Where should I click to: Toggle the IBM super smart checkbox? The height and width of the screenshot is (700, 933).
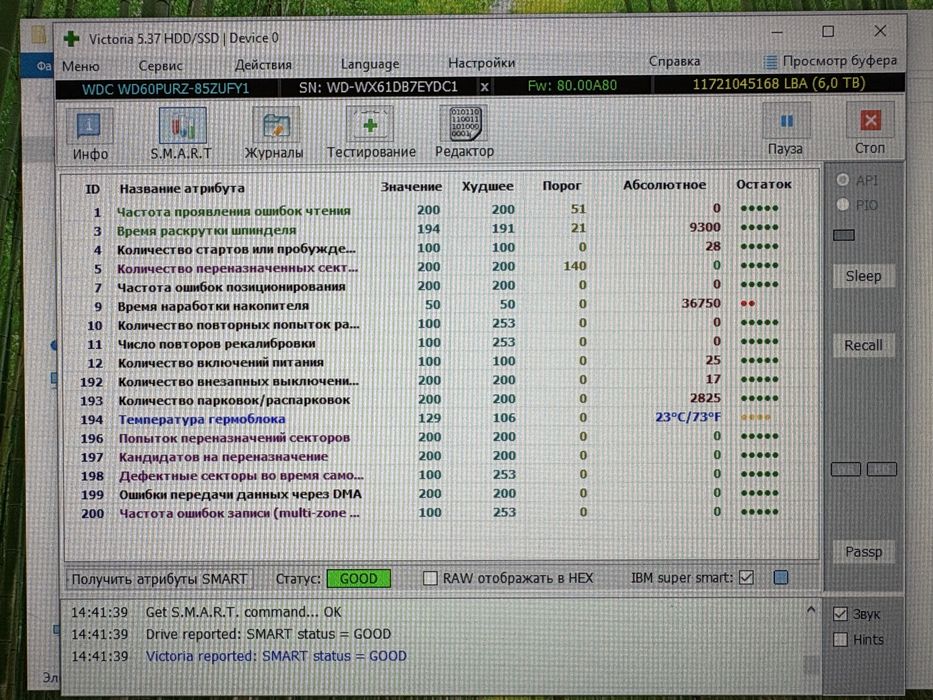click(746, 577)
